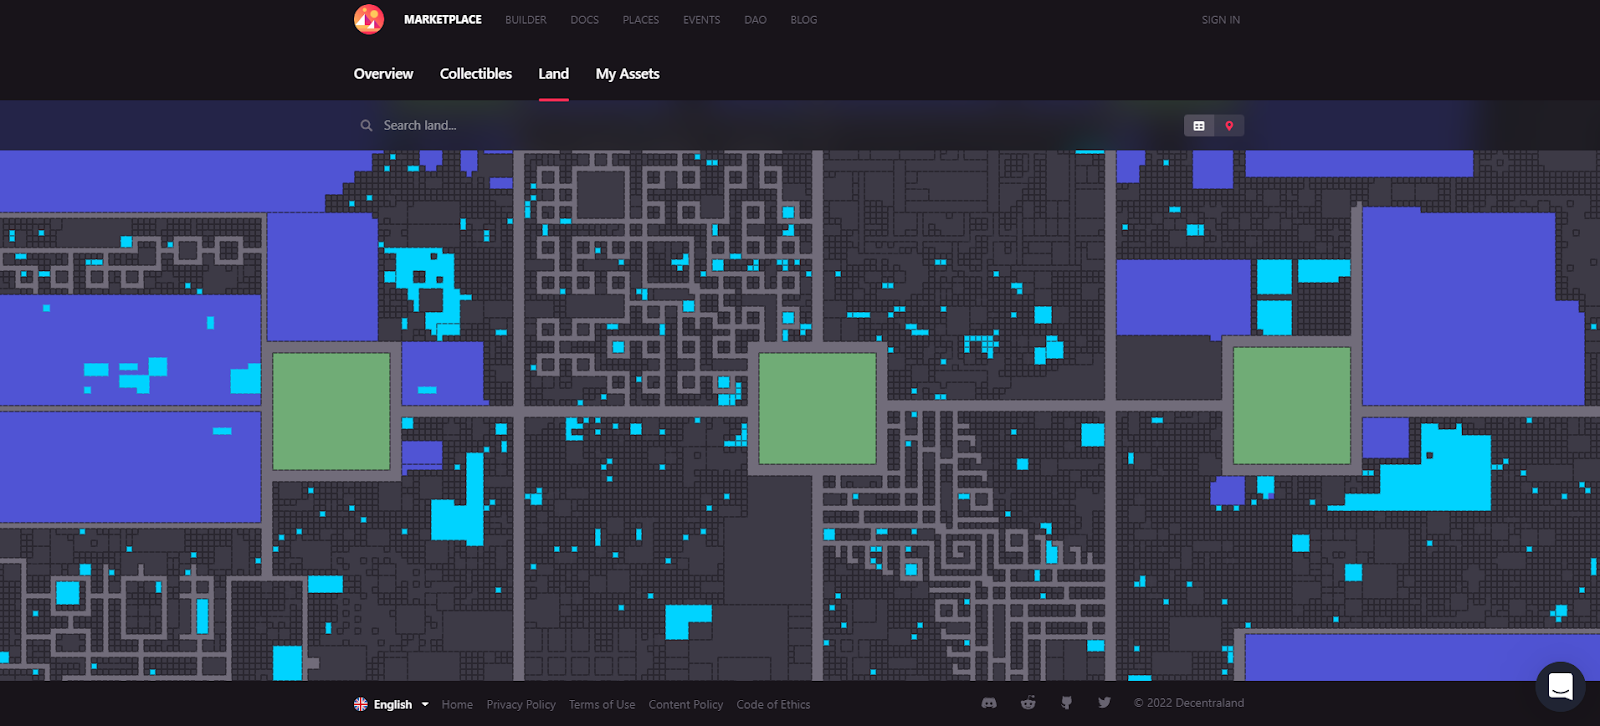This screenshot has width=1600, height=726.
Task: Open the Docs link
Action: coord(585,20)
